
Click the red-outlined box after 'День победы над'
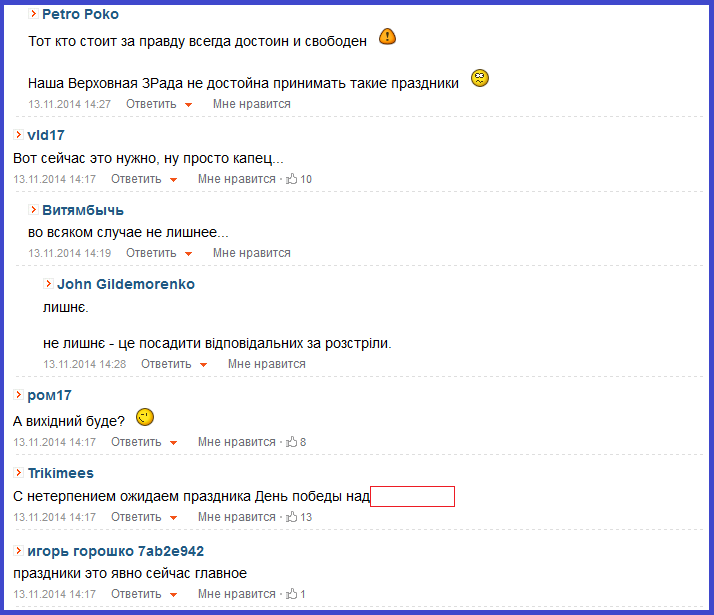pos(412,496)
